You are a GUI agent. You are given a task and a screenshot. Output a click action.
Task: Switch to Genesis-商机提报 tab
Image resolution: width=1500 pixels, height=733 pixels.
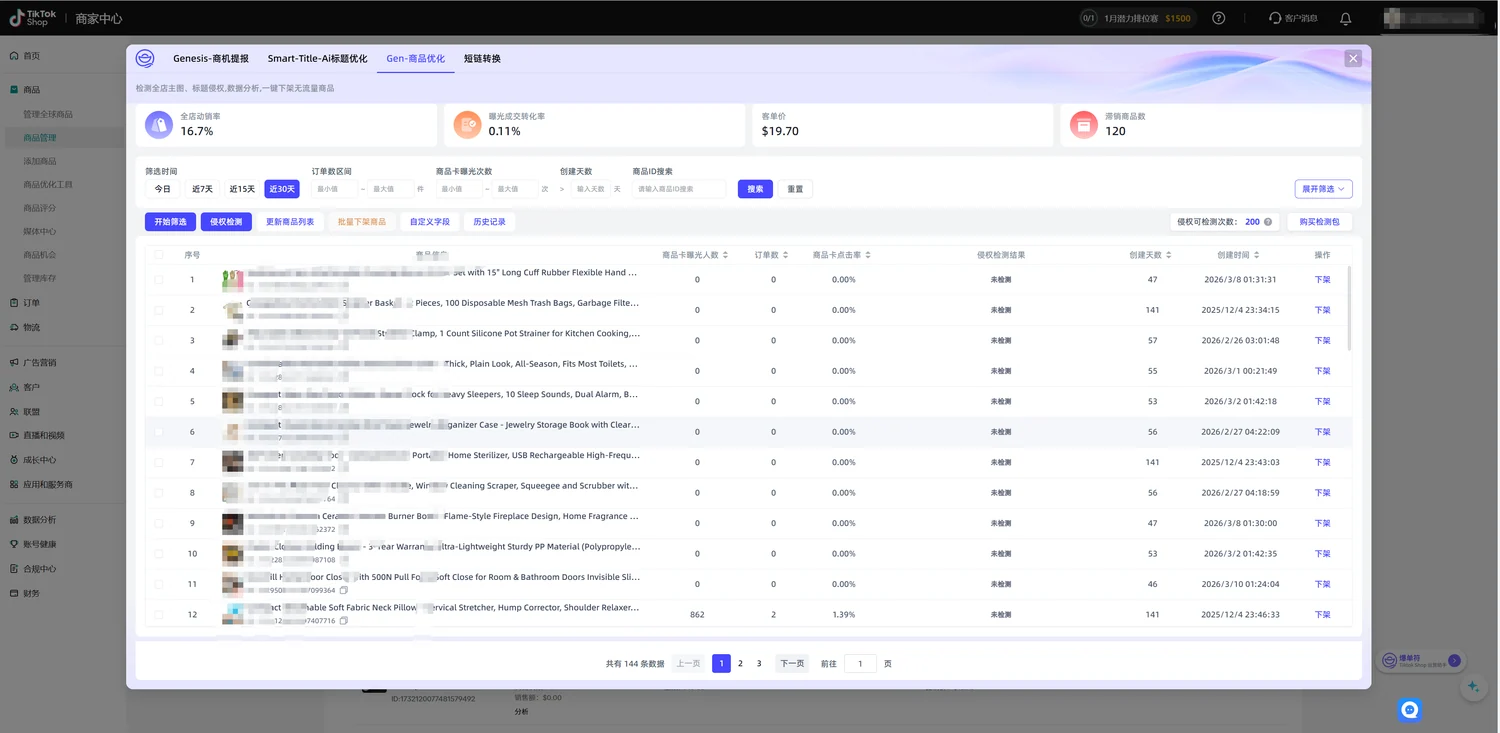(x=211, y=59)
